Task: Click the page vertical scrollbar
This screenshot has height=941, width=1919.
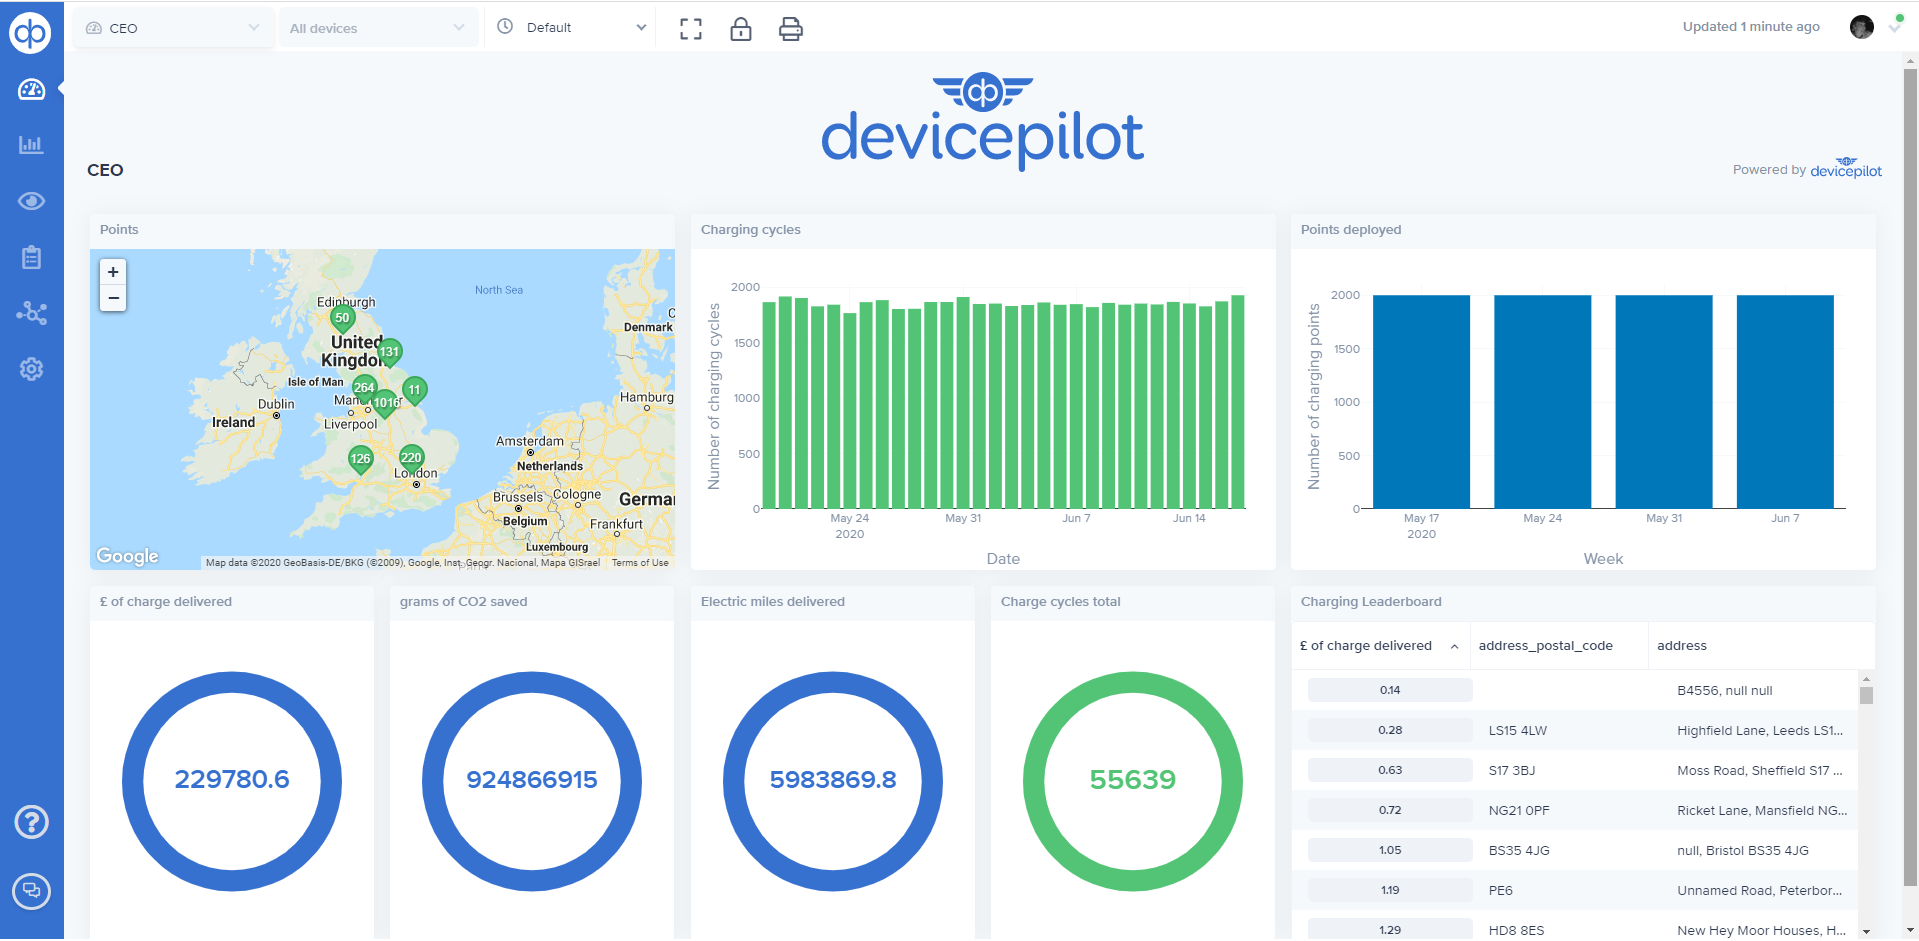Action: click(1911, 478)
